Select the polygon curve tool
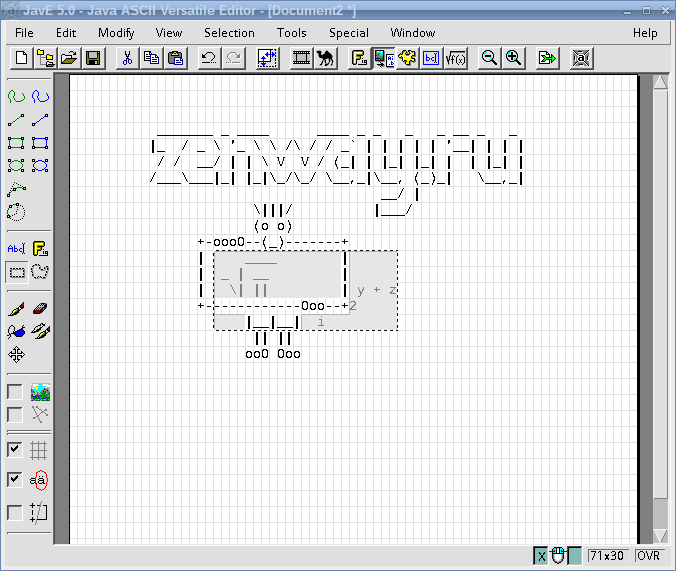 [16, 189]
